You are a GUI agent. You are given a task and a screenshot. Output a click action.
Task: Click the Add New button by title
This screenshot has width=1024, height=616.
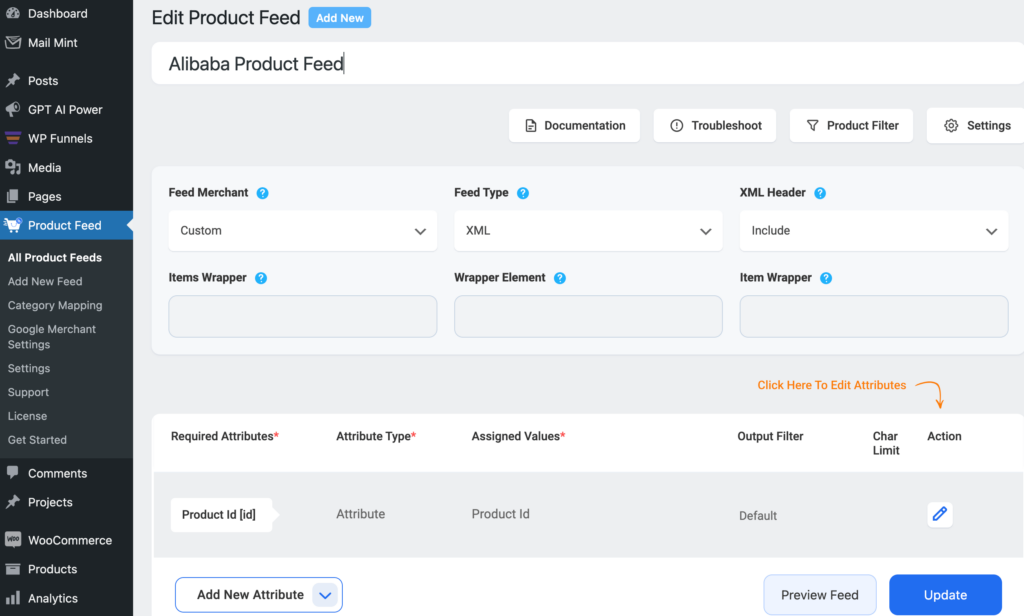(340, 18)
